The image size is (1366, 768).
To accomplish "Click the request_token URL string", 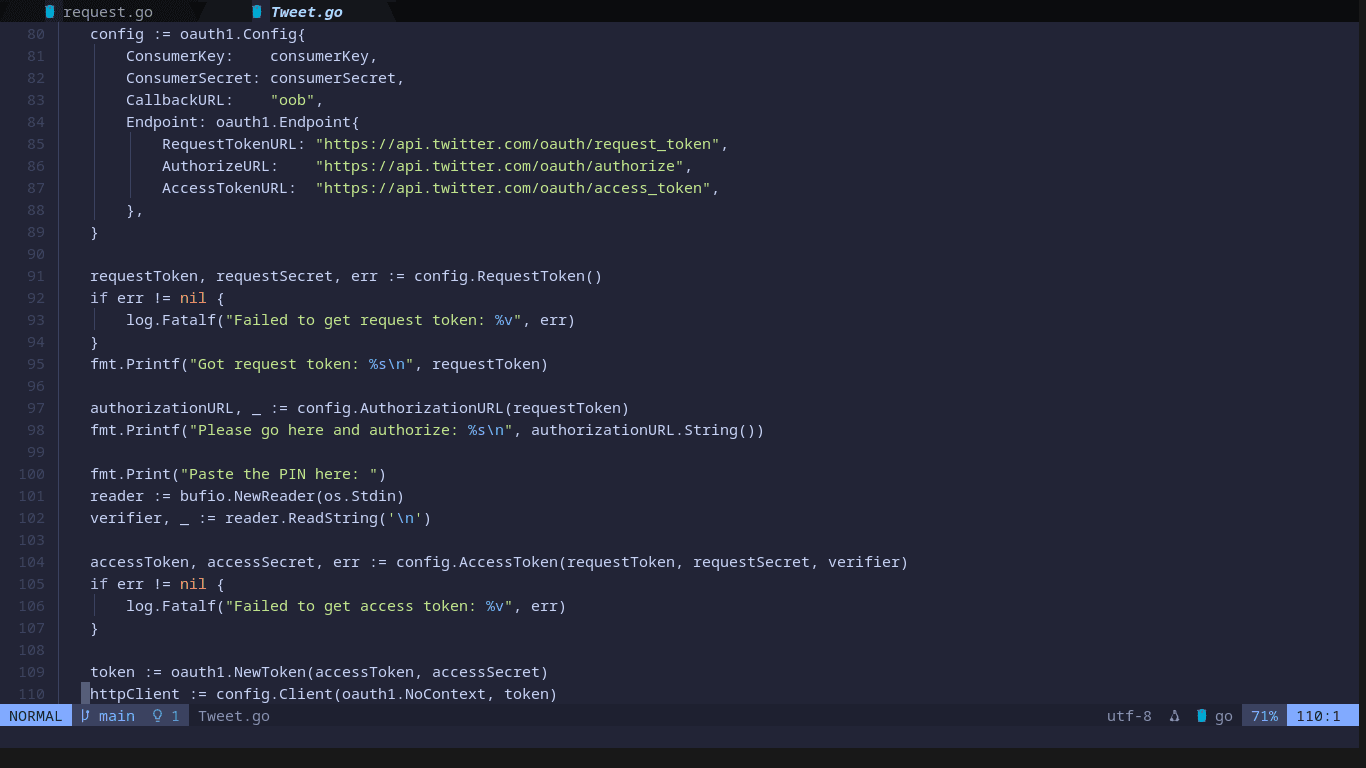I will (x=517, y=144).
